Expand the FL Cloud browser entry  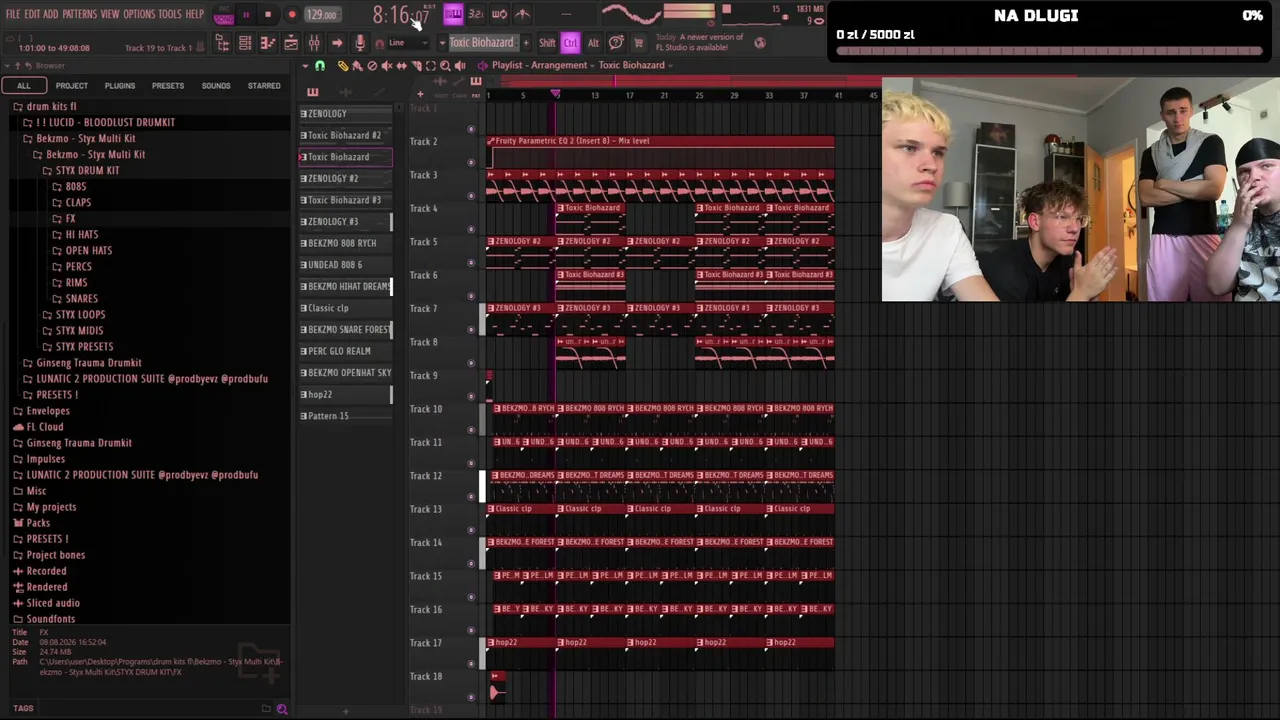(38, 427)
